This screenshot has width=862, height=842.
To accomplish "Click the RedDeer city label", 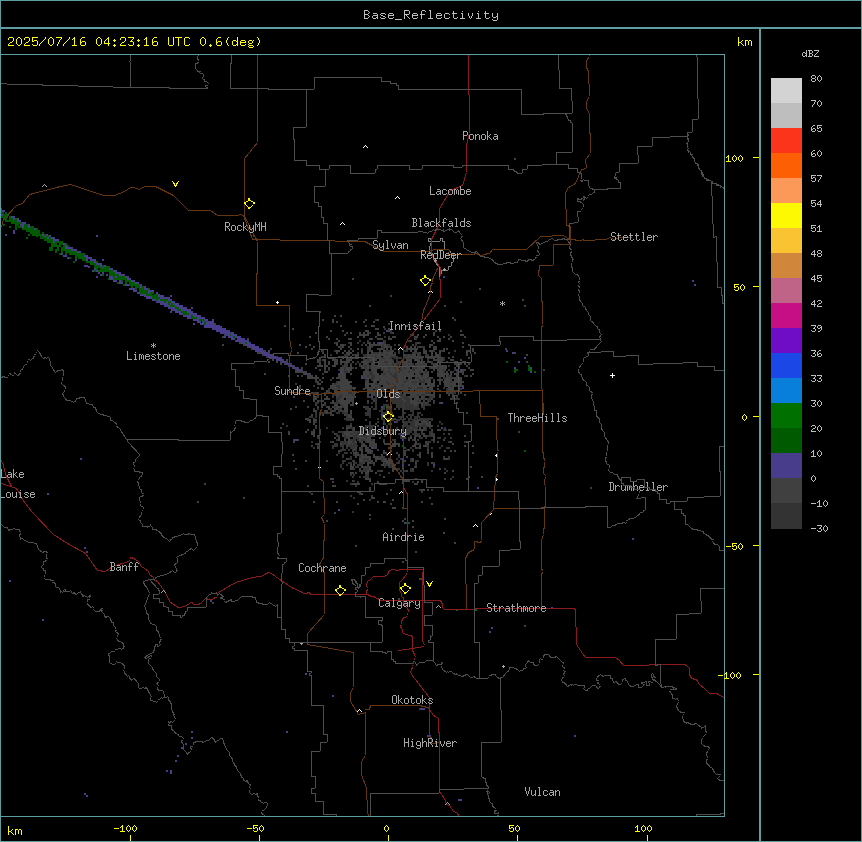I will tap(440, 255).
